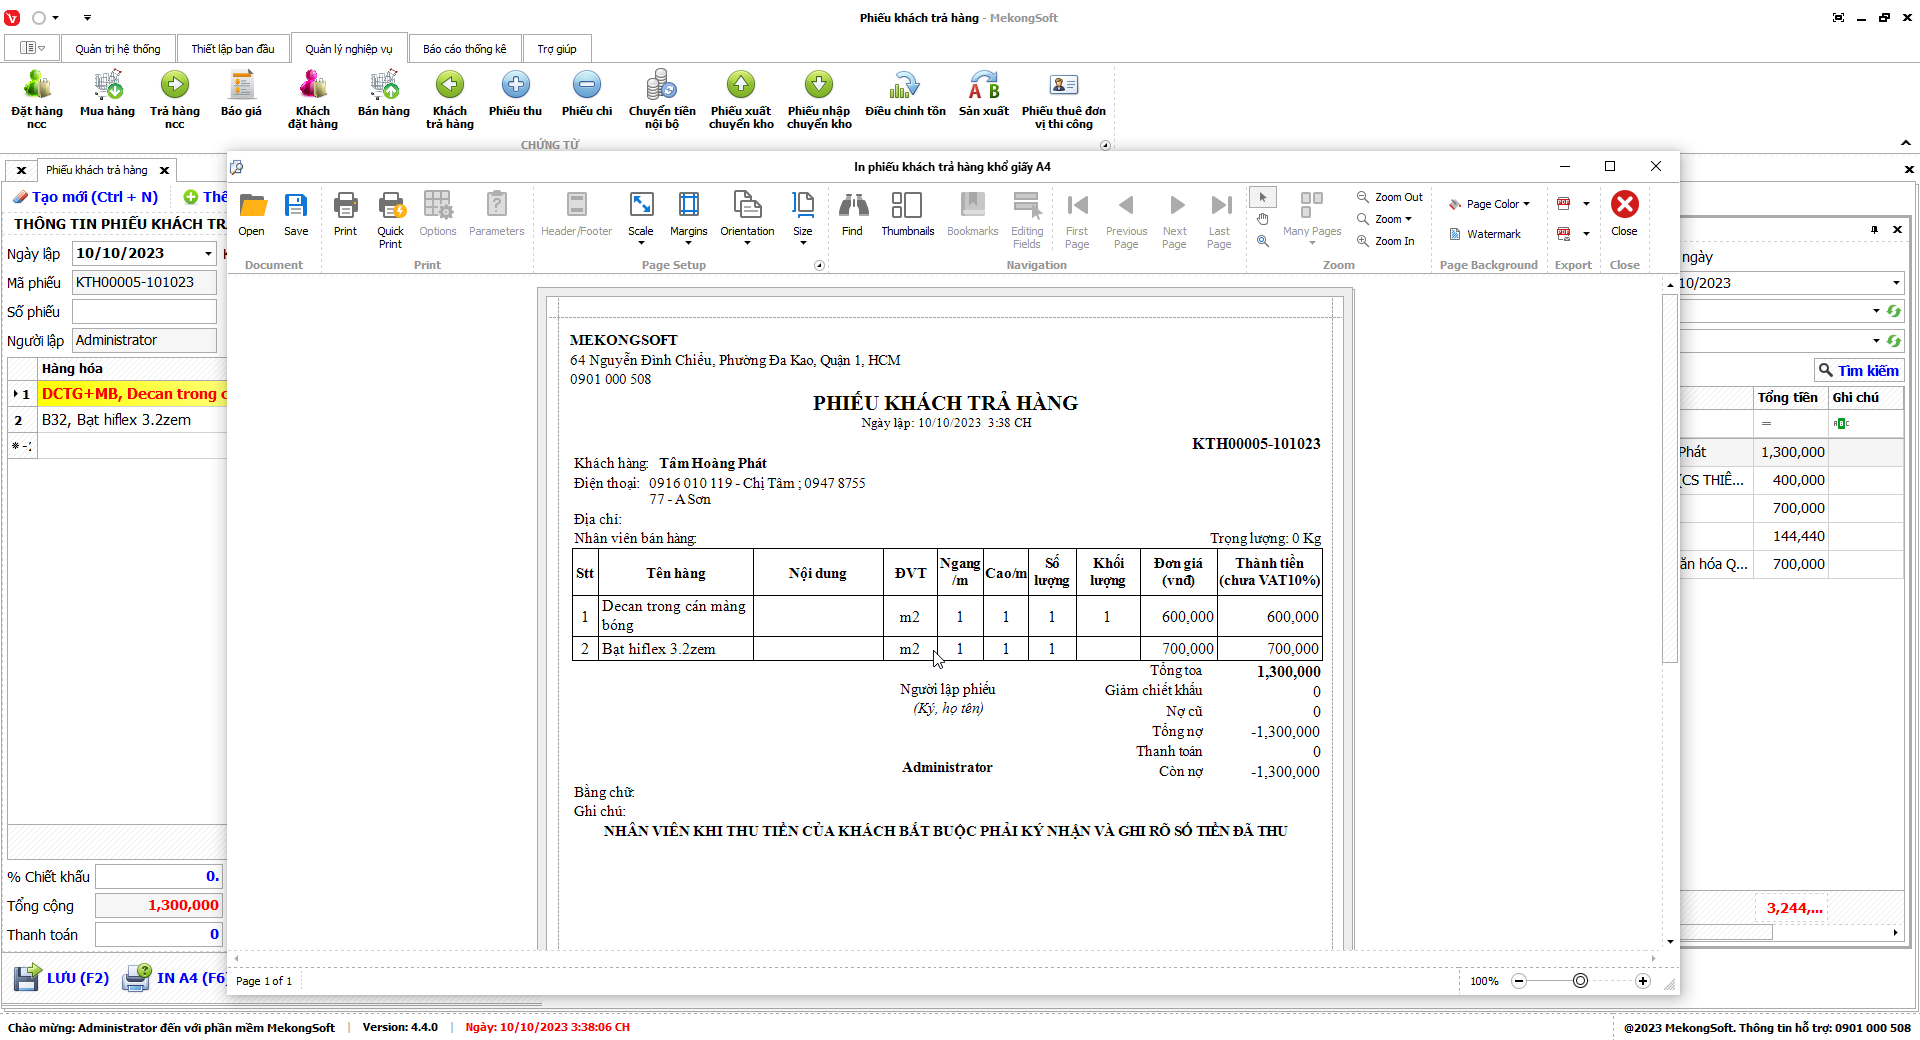Open the Sản xuất production icon
This screenshot has height=1040, width=1920.
(x=983, y=95)
